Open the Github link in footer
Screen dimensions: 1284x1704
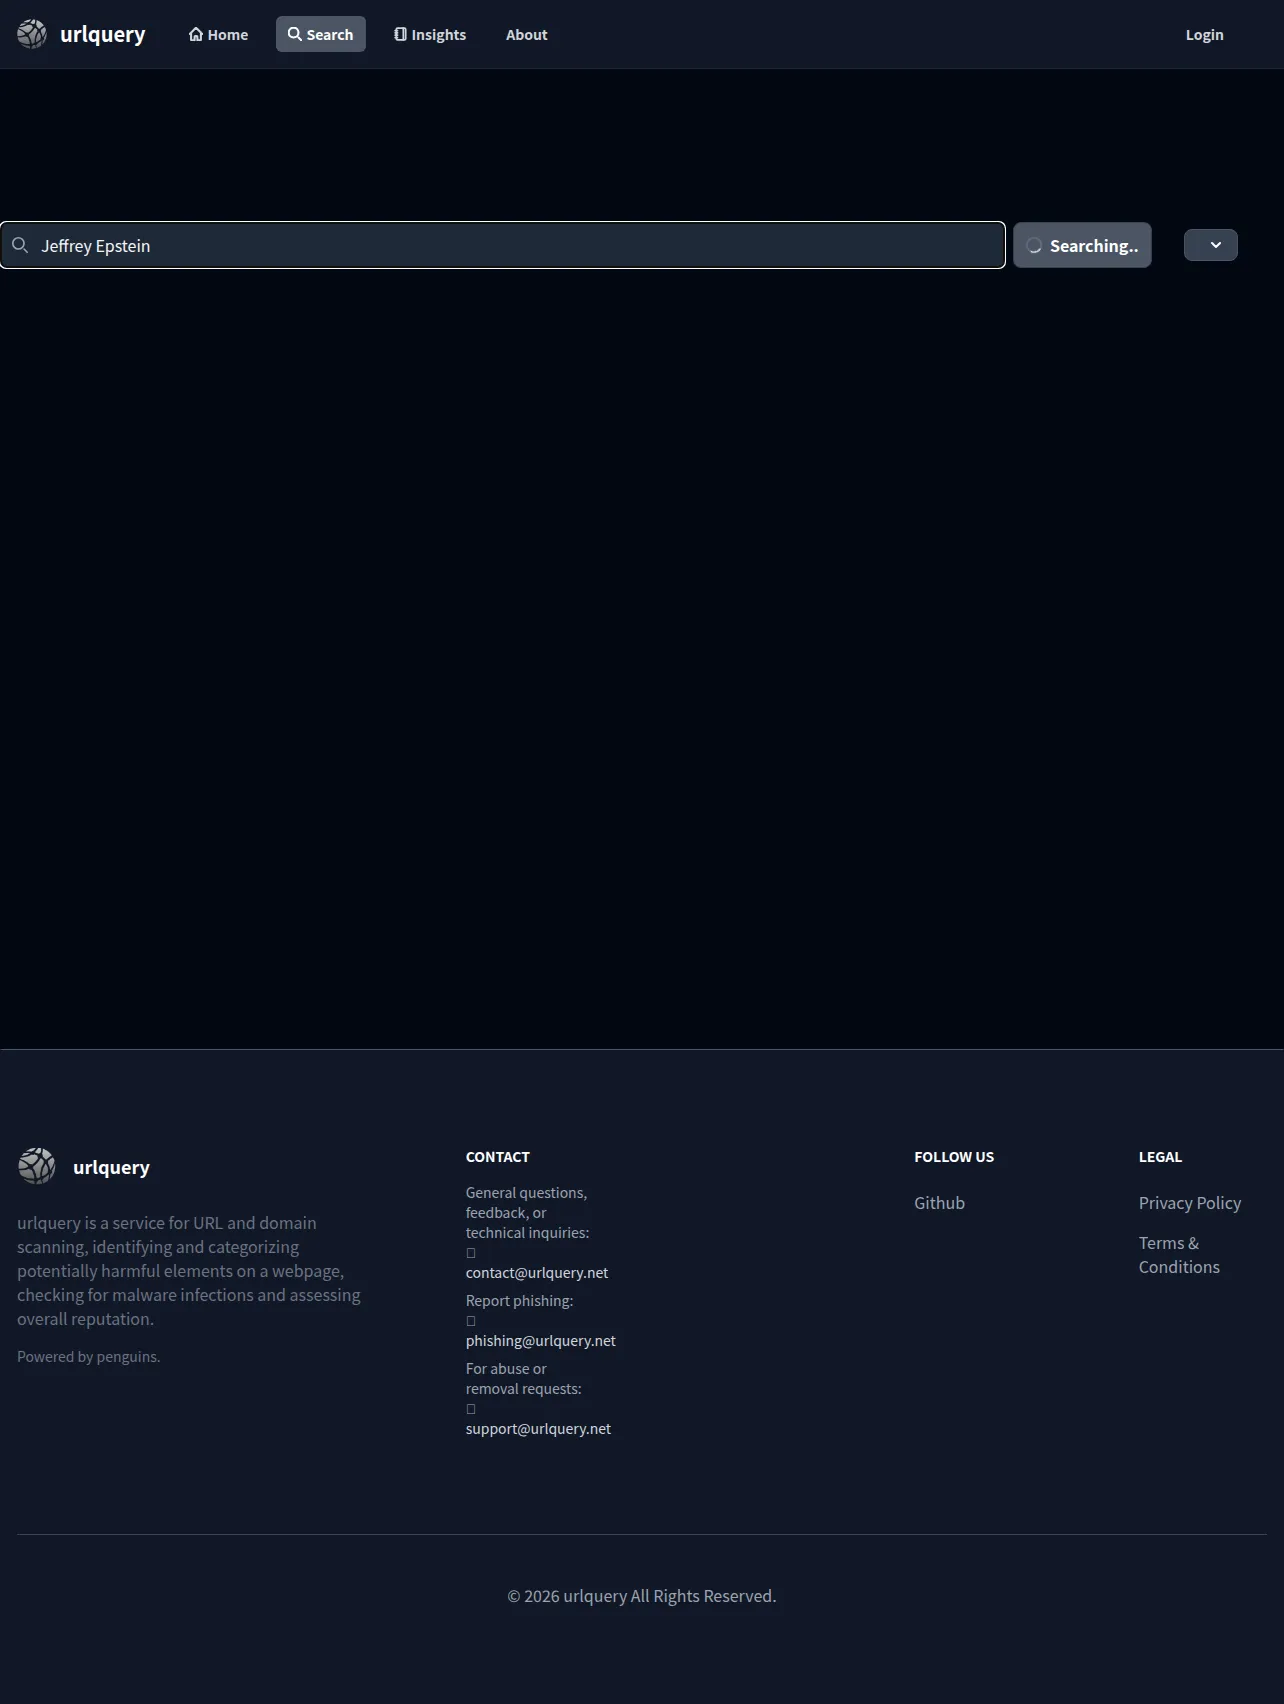click(x=939, y=1203)
